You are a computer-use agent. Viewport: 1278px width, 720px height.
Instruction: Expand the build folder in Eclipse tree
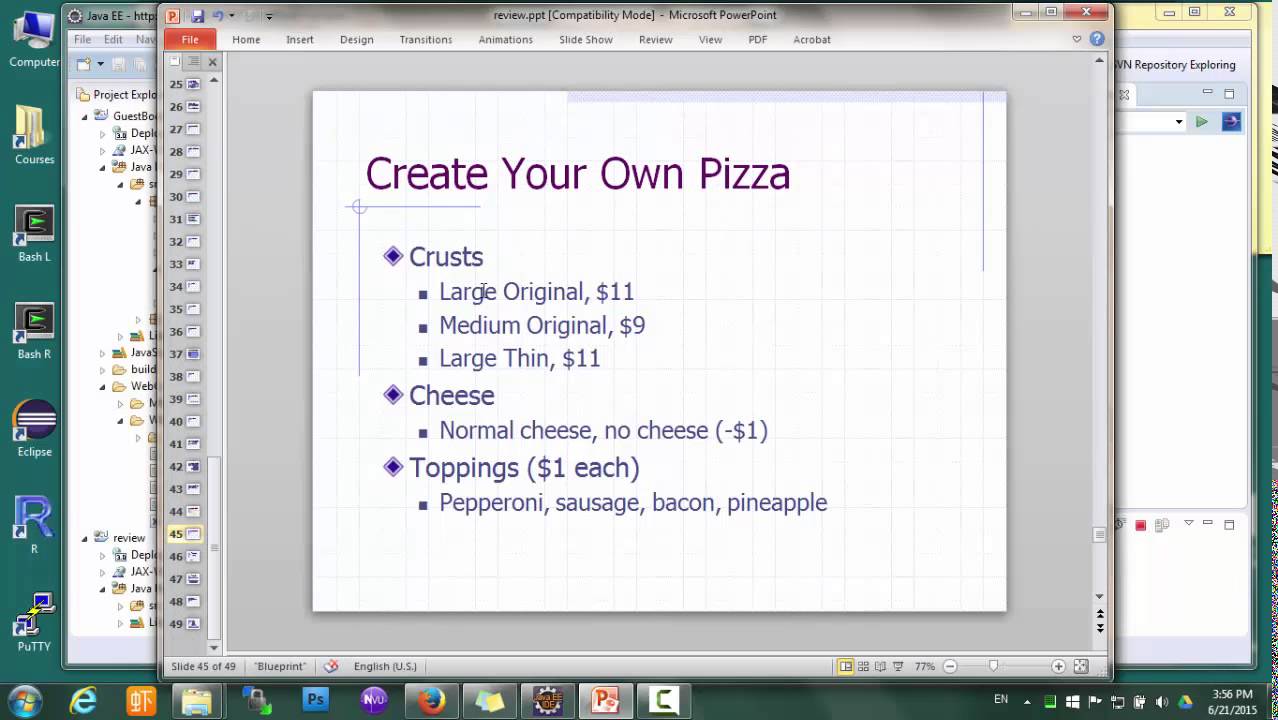(102, 370)
